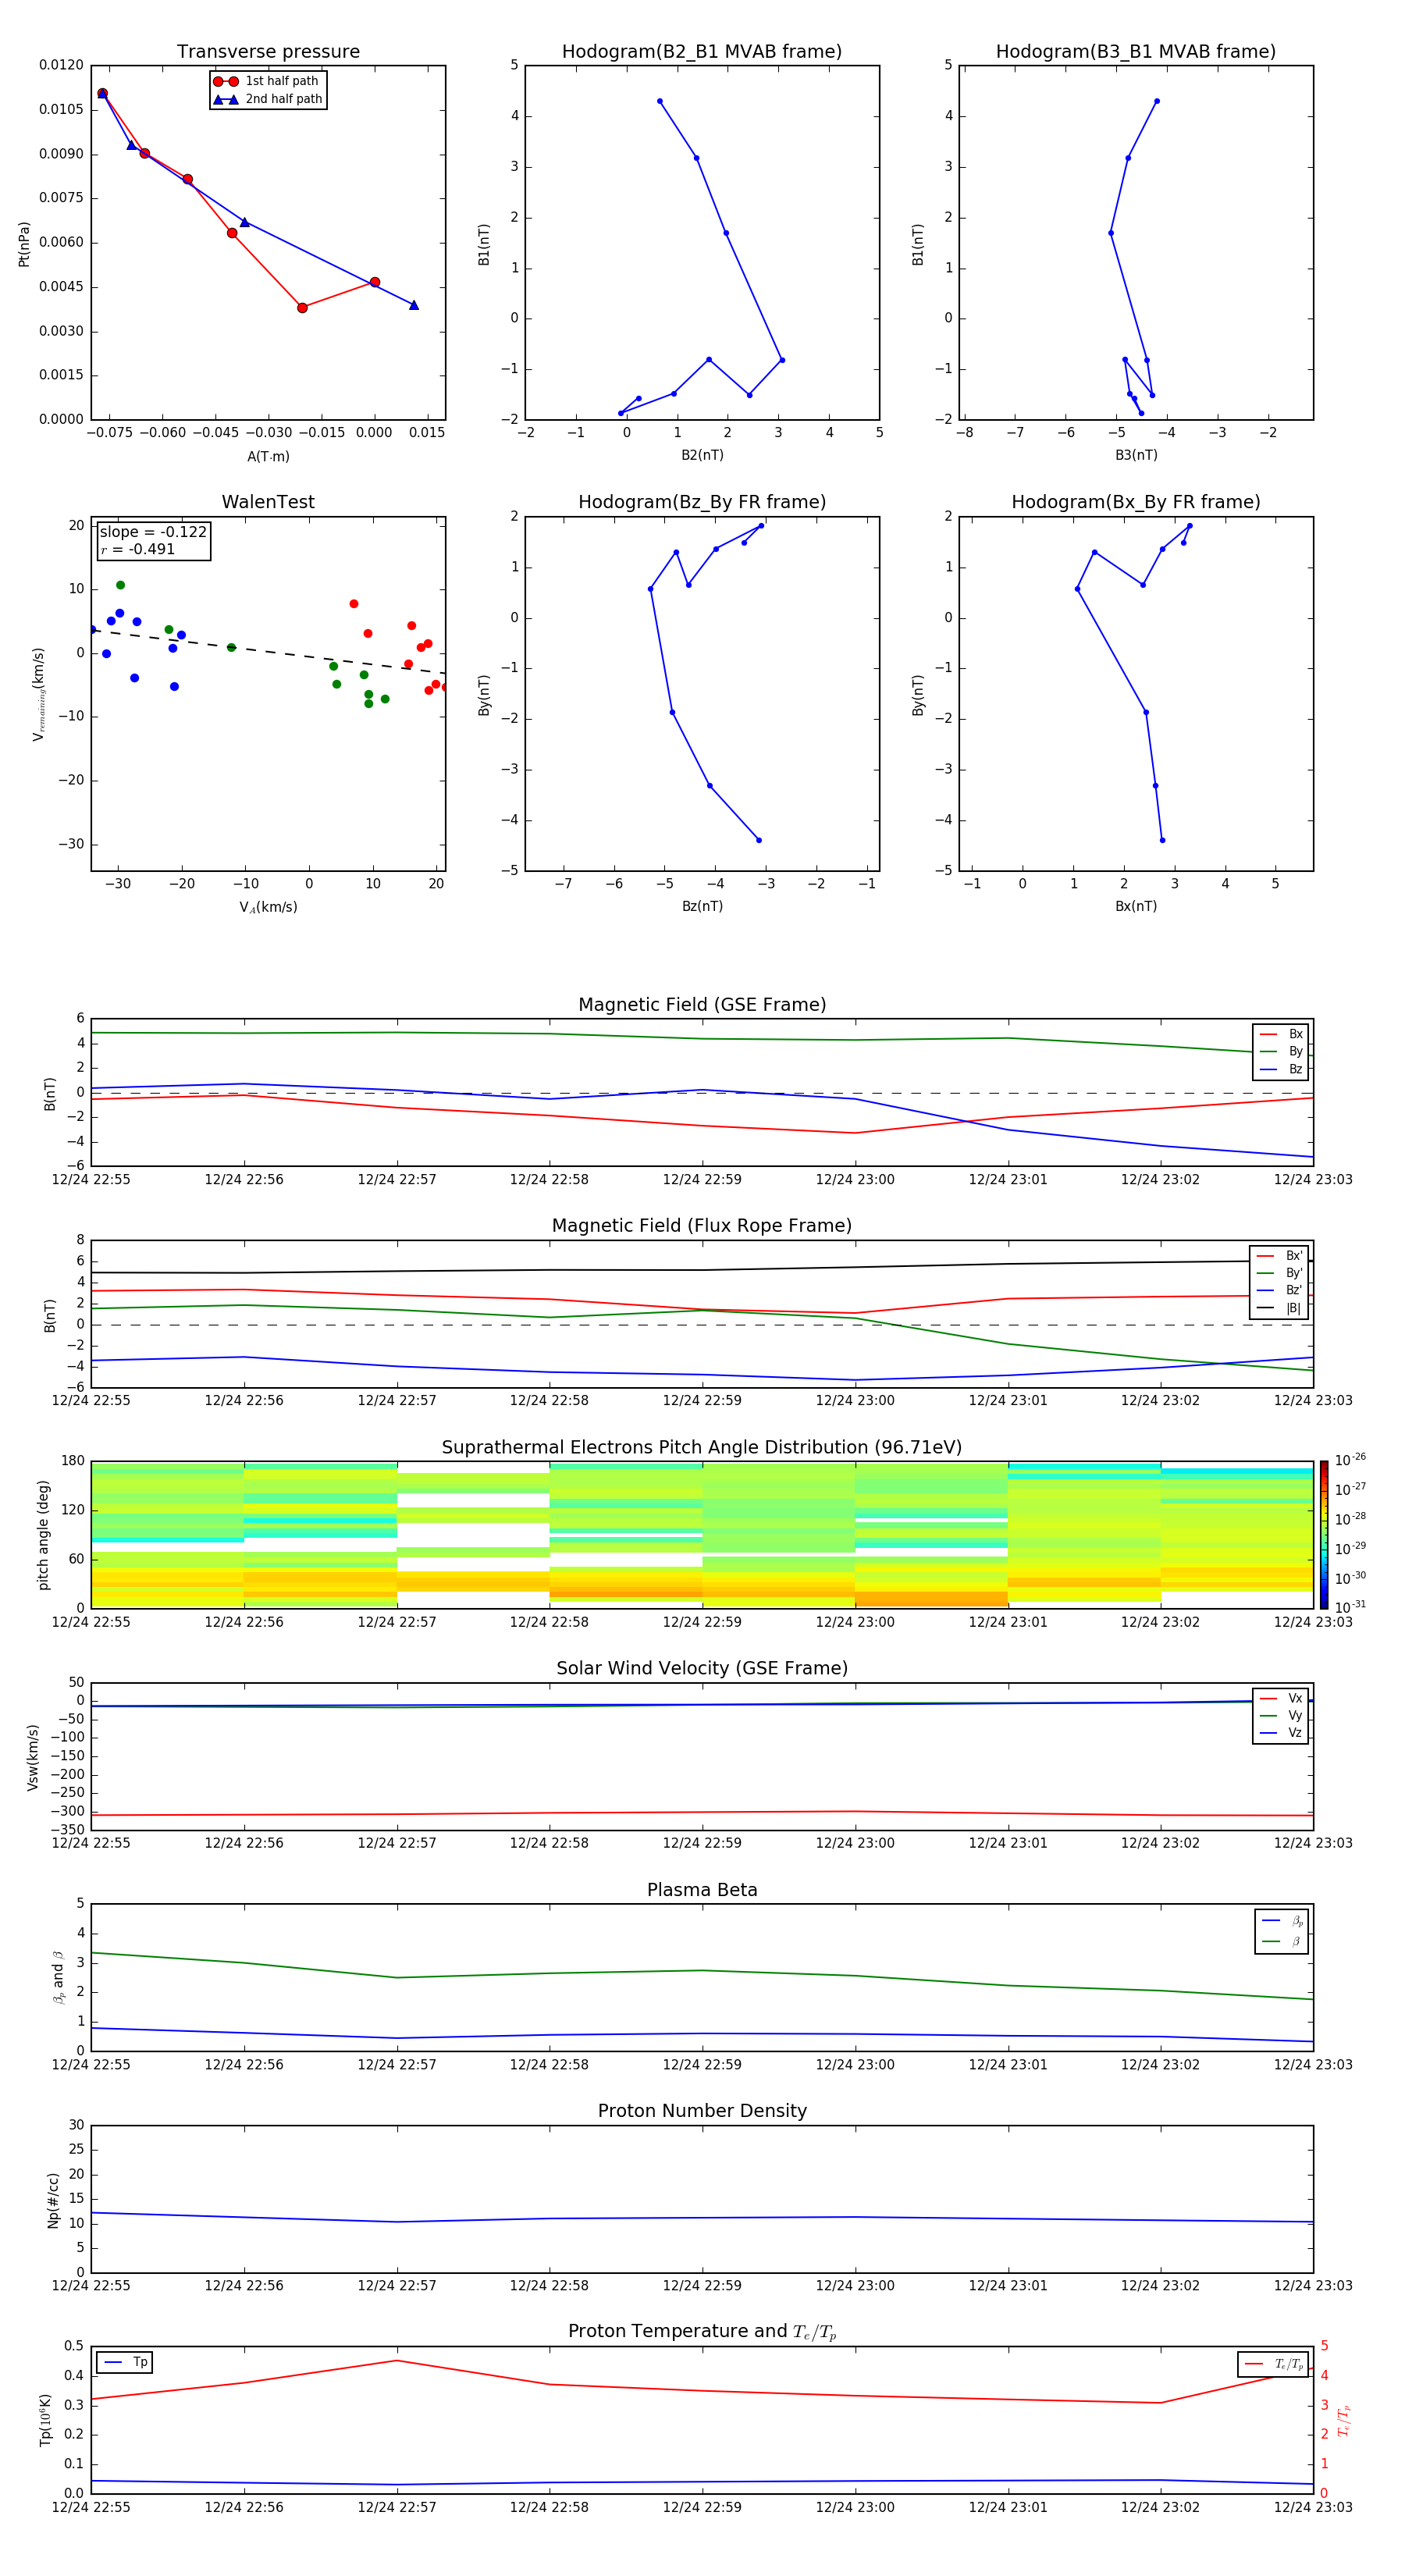Click the β legend entry below βp
This screenshot has width=1405, height=2576.
1282,1941
